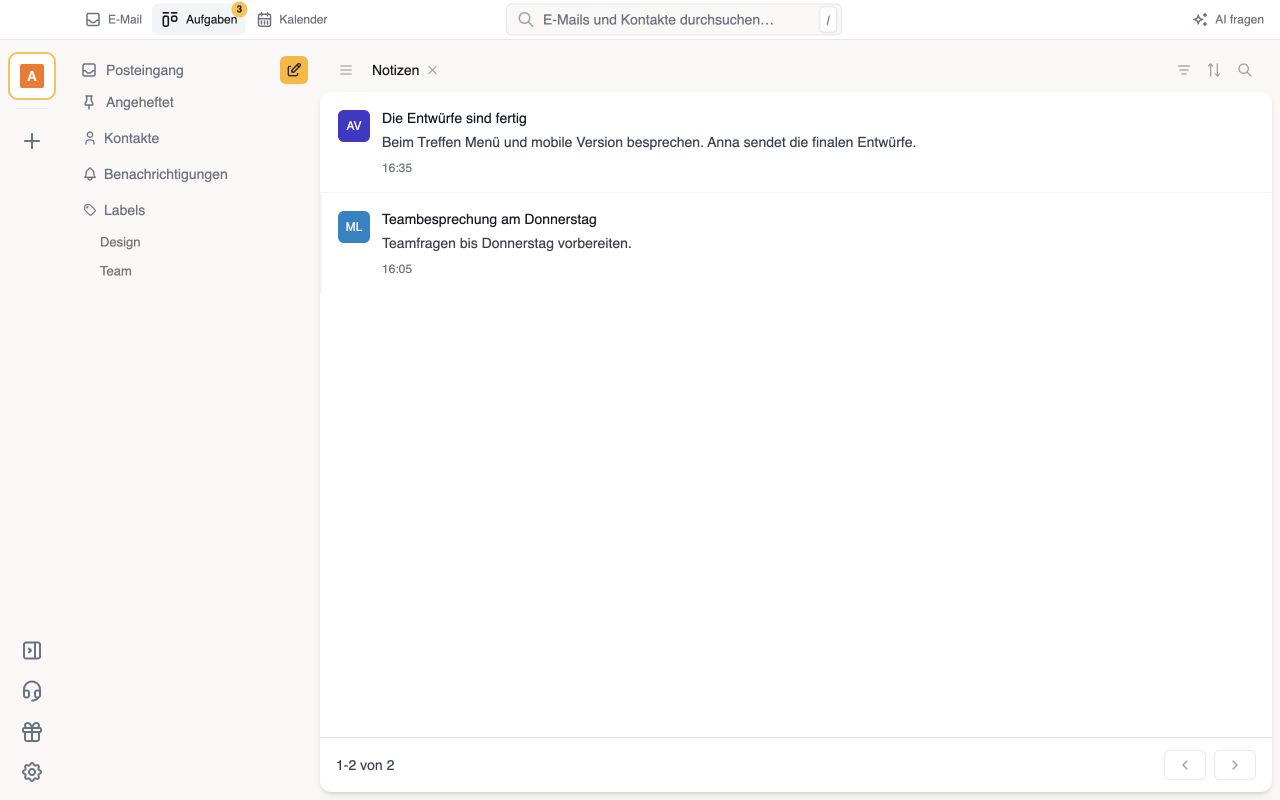Viewport: 1280px width, 800px height.
Task: Switch to the E-Mail tab
Action: (x=114, y=19)
